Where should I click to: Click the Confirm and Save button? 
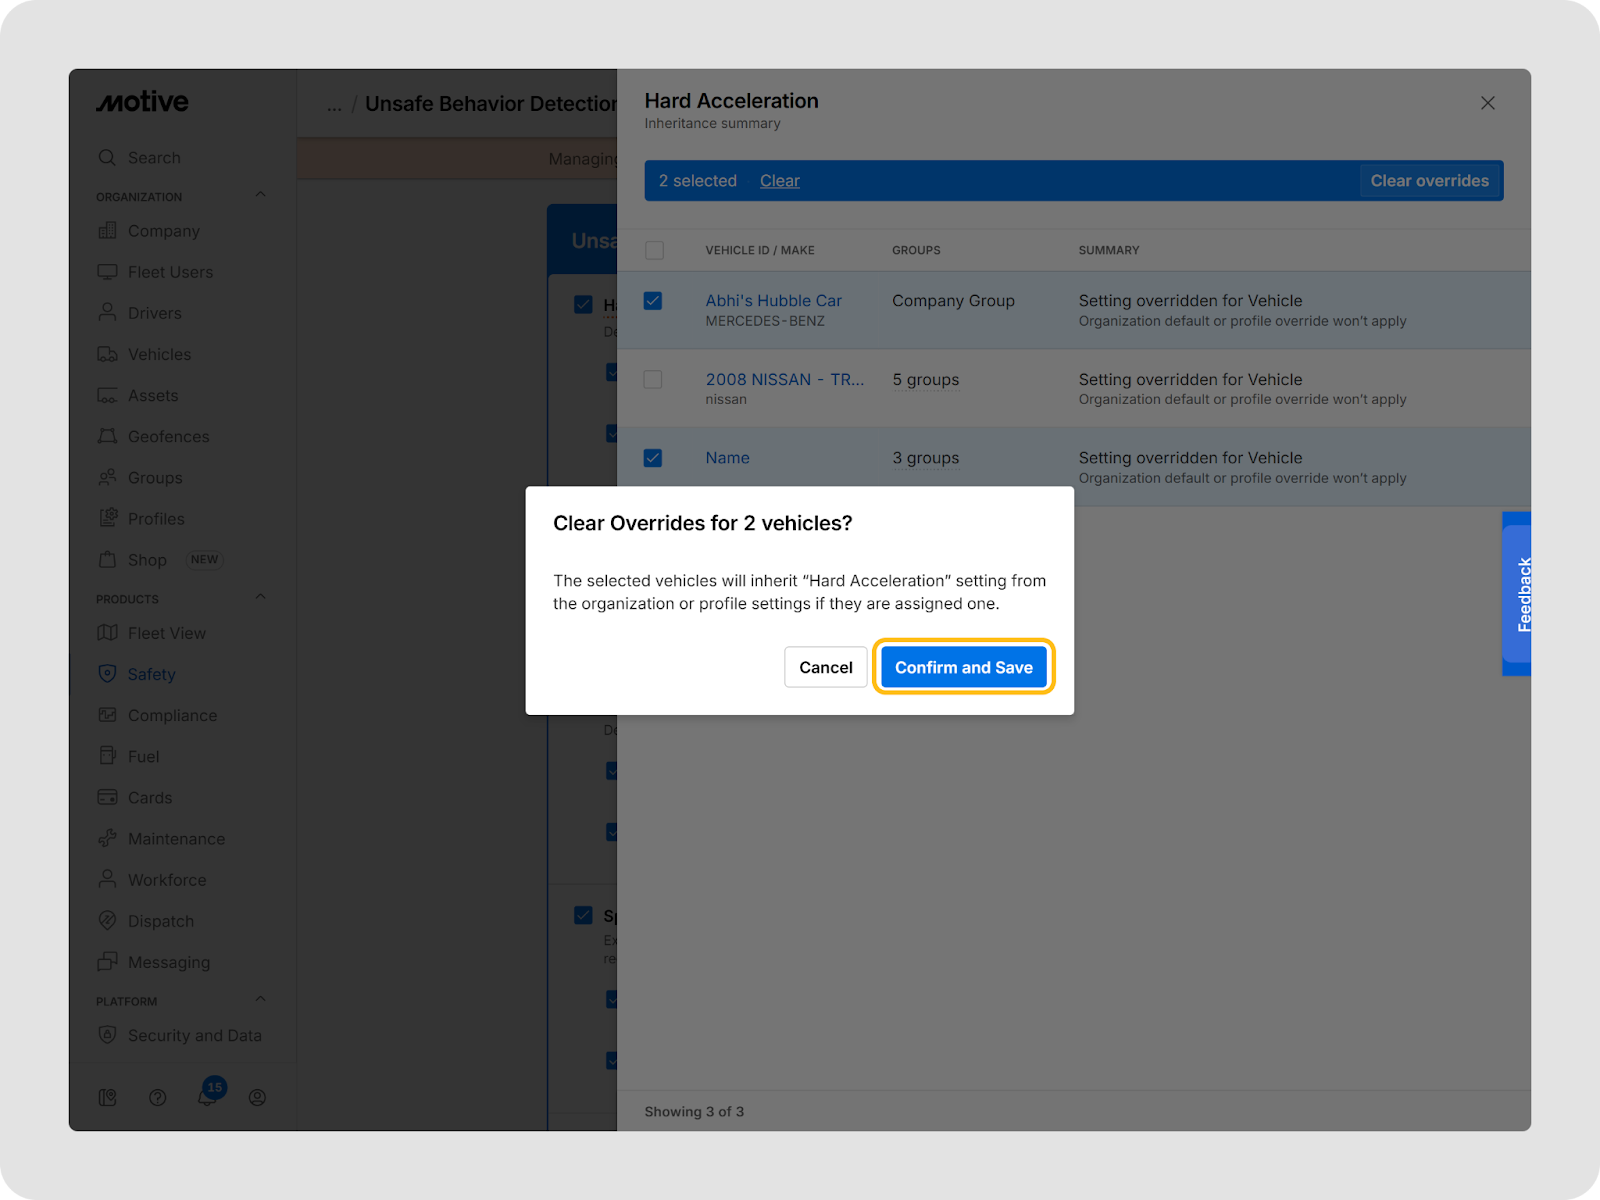click(x=963, y=667)
